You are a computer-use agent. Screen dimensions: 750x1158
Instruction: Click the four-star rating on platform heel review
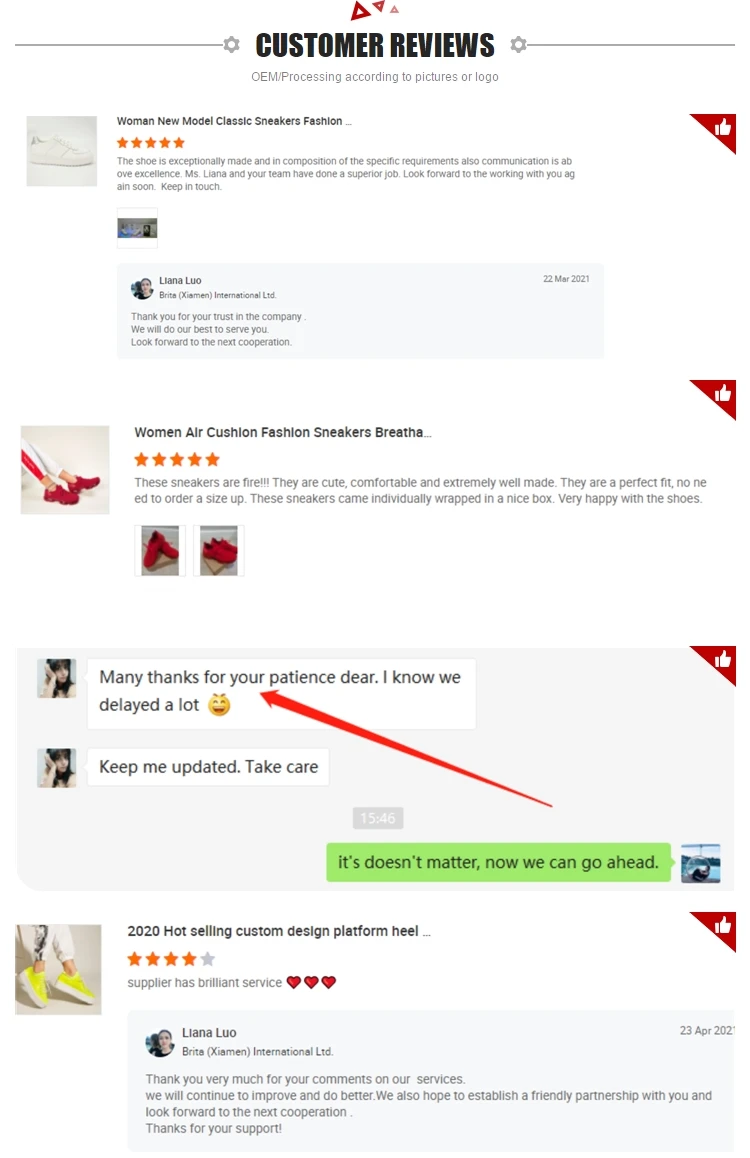[x=171, y=959]
